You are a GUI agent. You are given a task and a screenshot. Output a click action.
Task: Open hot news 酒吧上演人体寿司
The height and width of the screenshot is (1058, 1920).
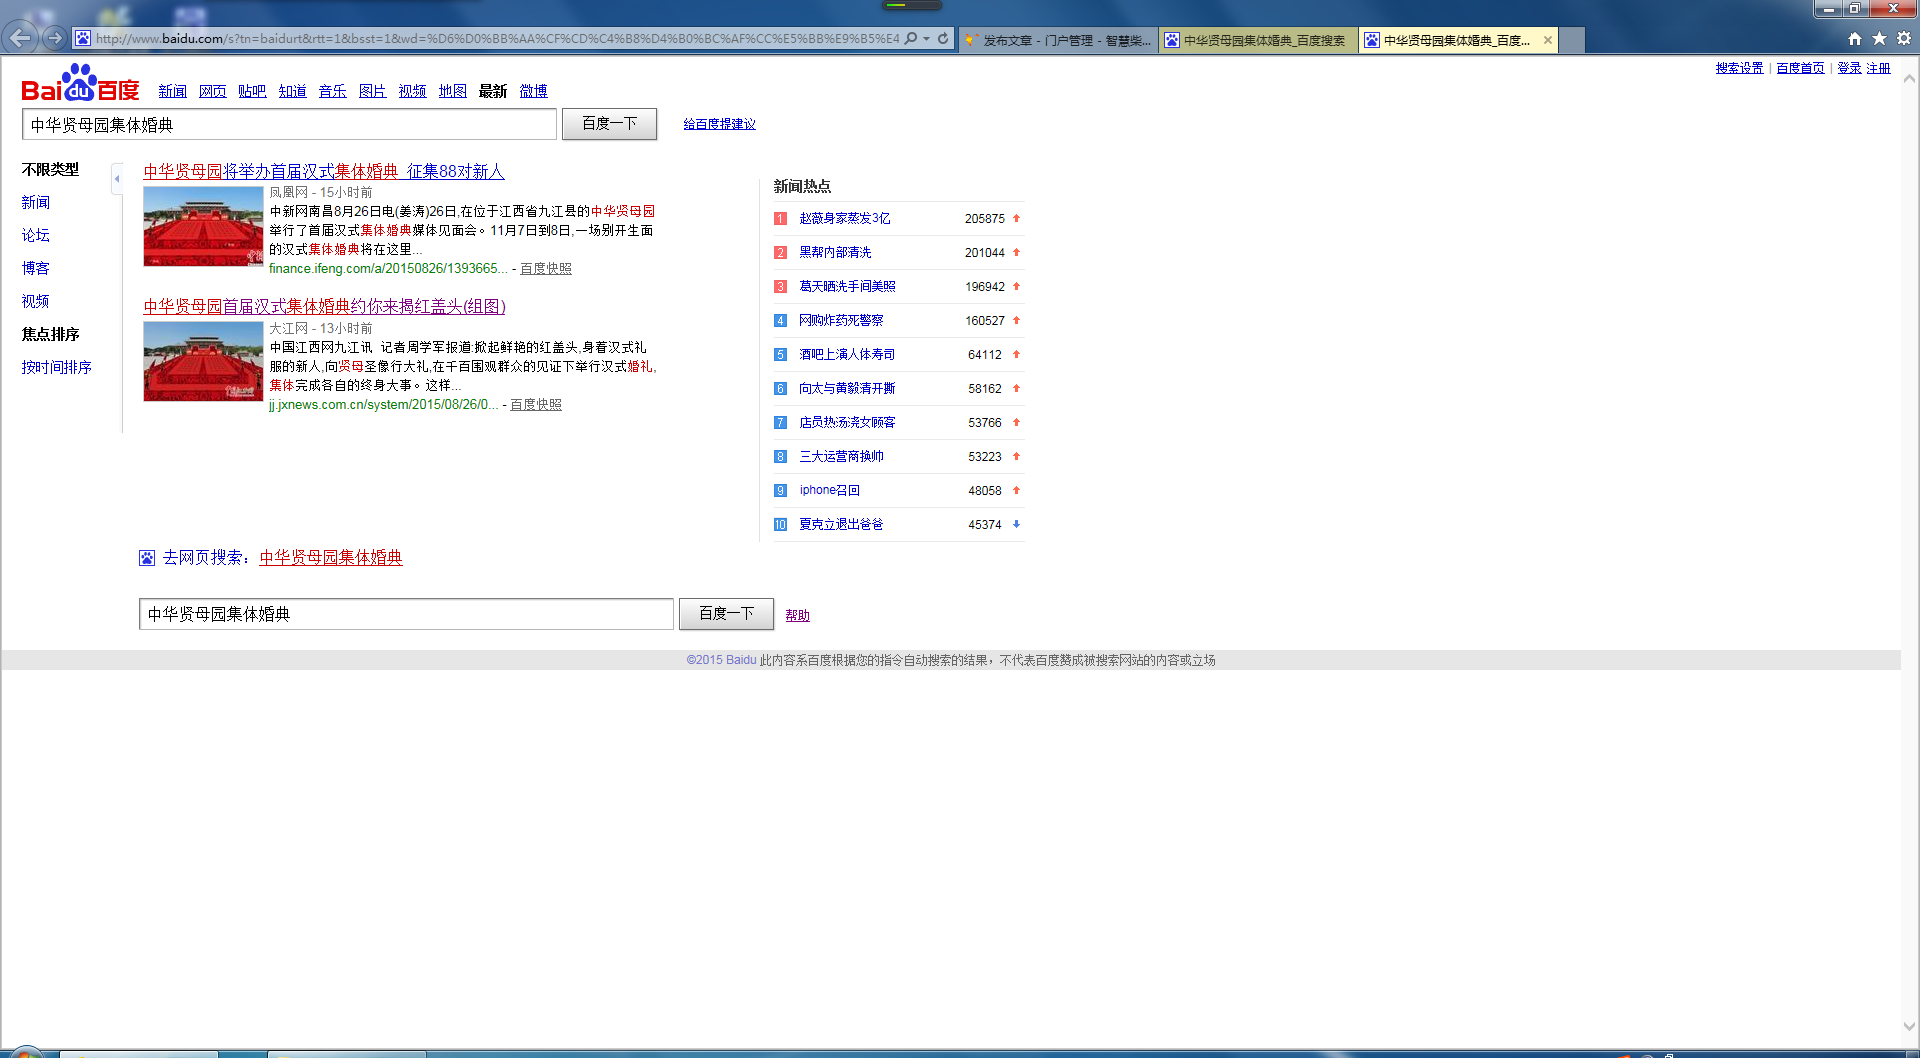pyautogui.click(x=847, y=354)
